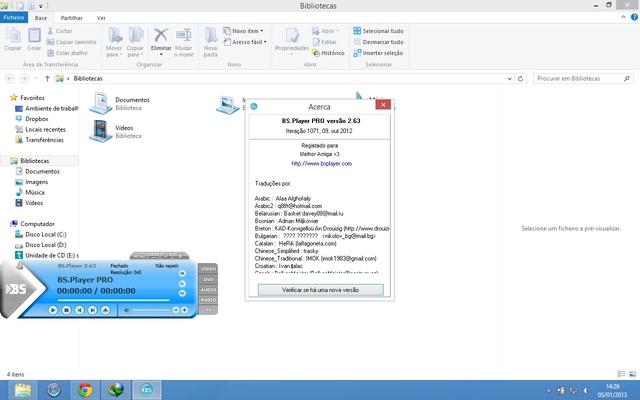Click BS.Player volume slider
The height and width of the screenshot is (400, 640).
(151, 310)
